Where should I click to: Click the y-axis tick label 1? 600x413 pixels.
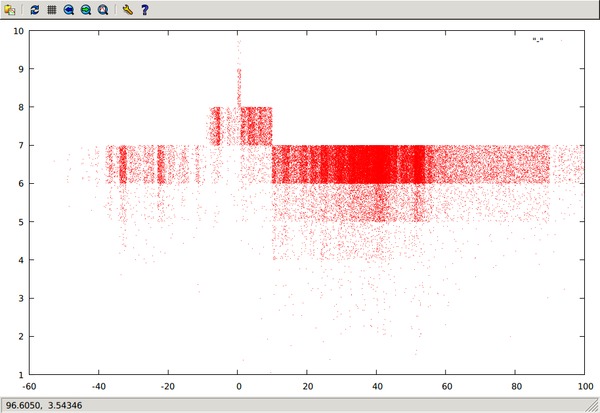pos(21,375)
